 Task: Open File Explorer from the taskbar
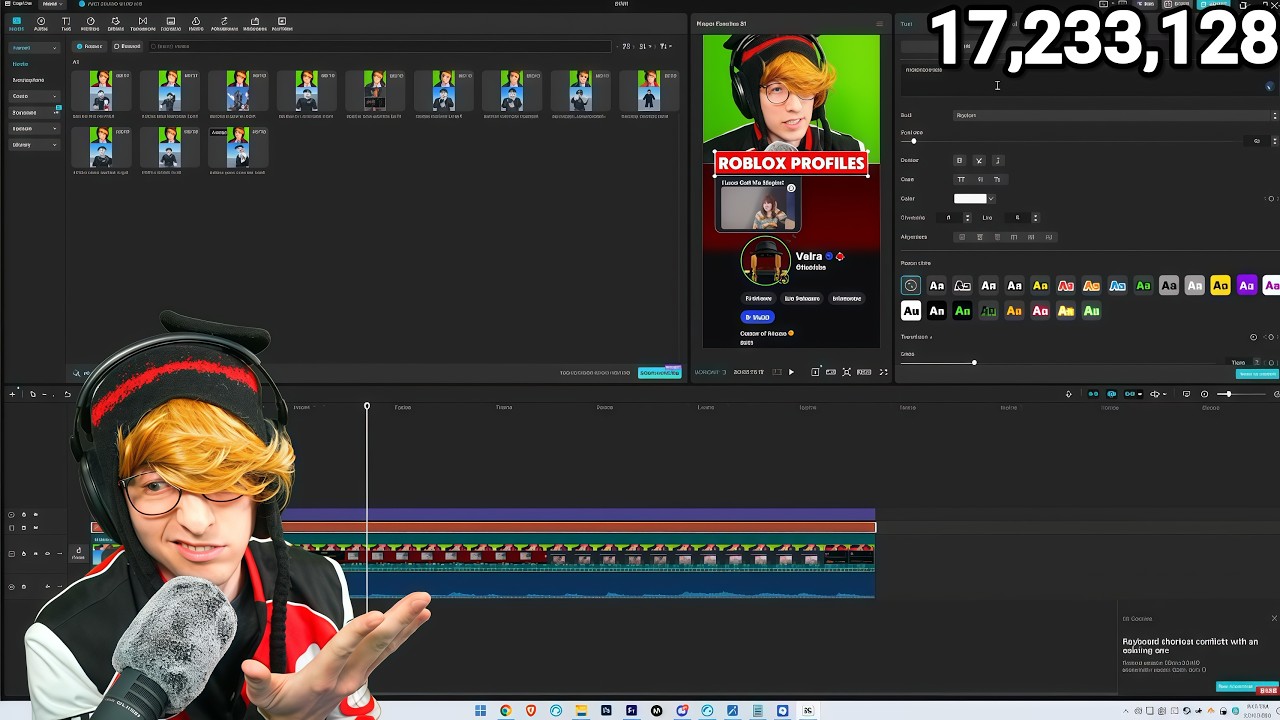[581, 711]
